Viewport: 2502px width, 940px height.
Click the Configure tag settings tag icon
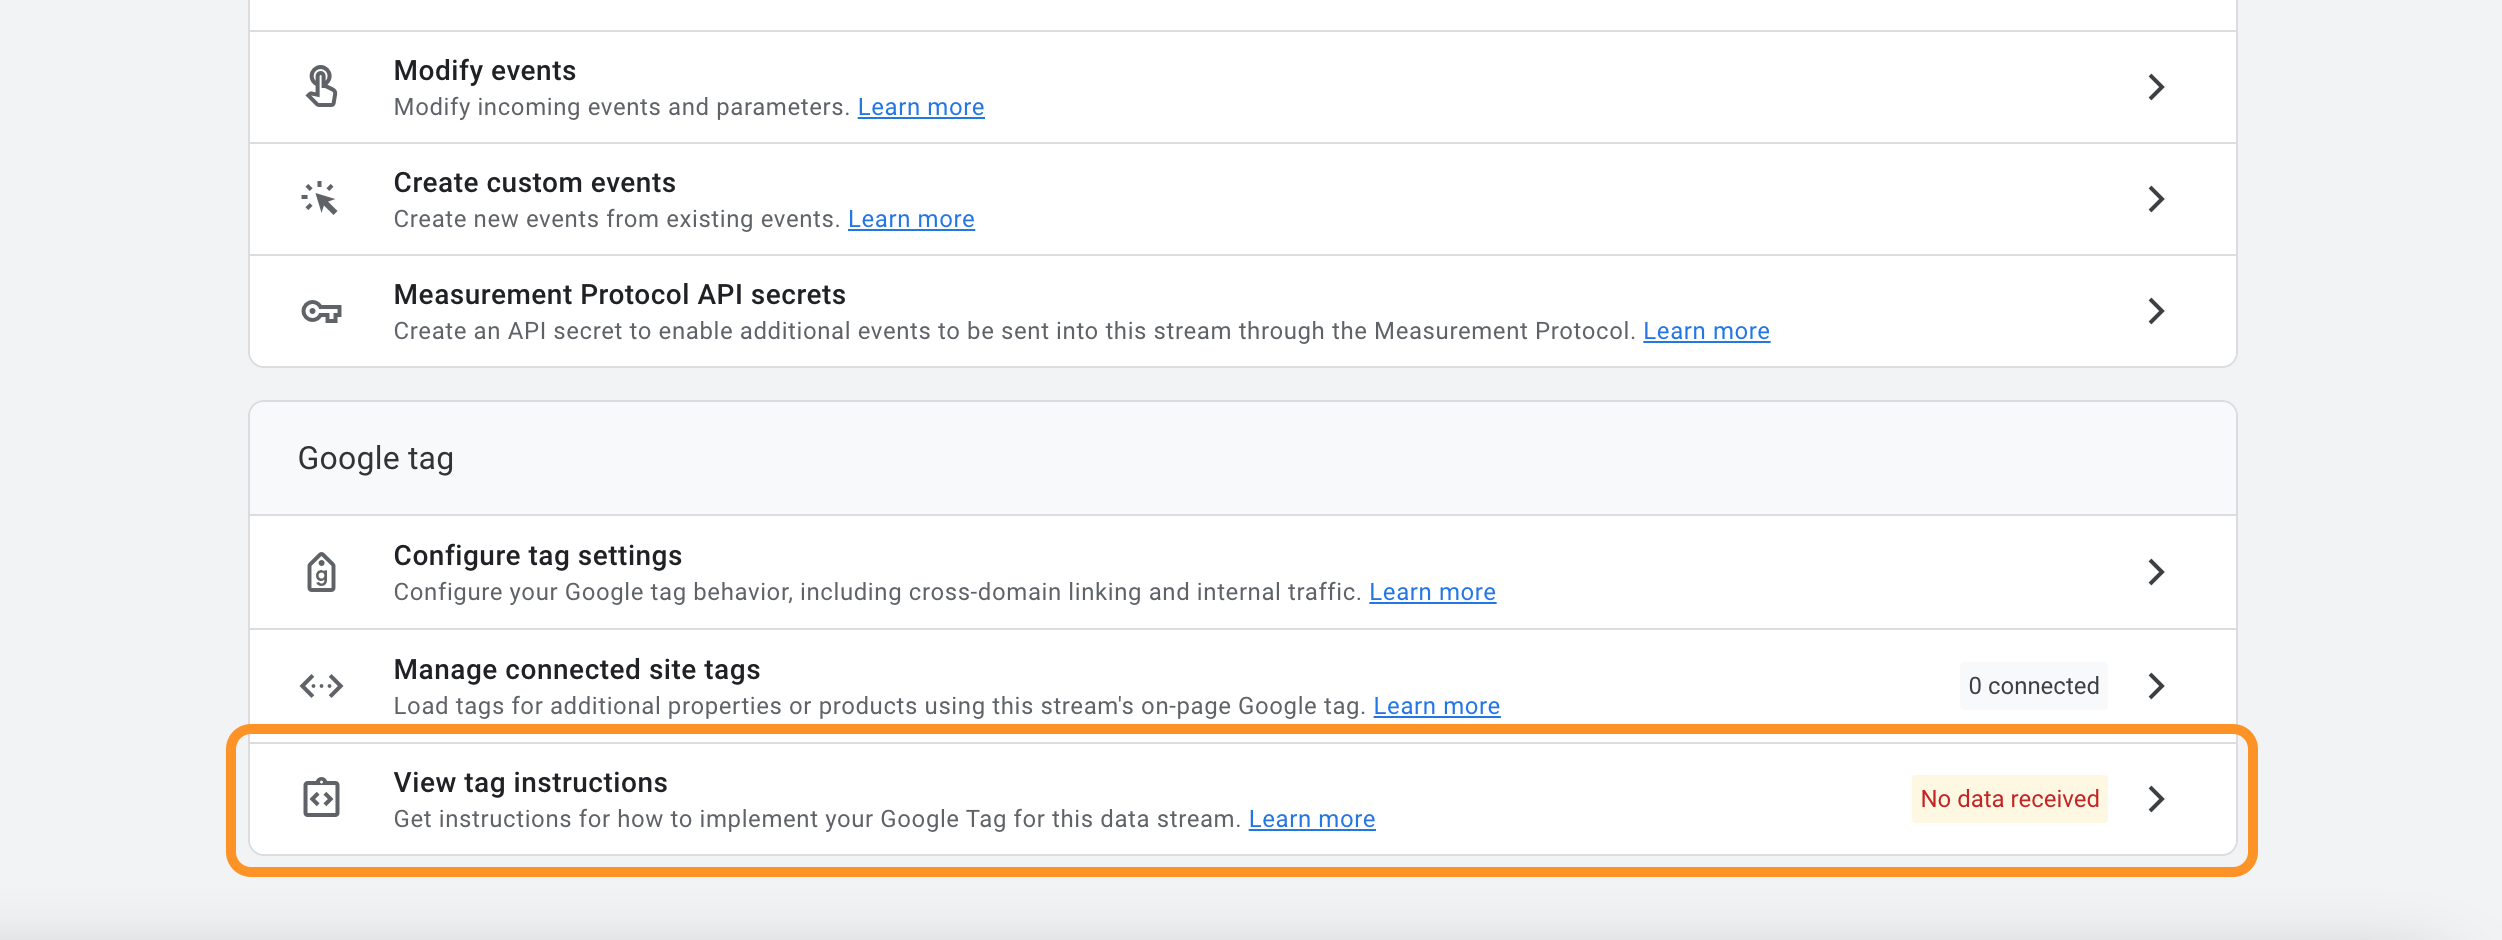pyautogui.click(x=321, y=573)
